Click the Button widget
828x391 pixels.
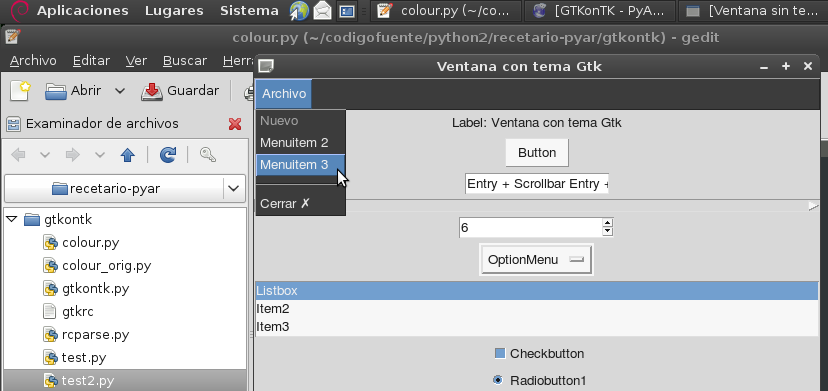[x=537, y=153]
